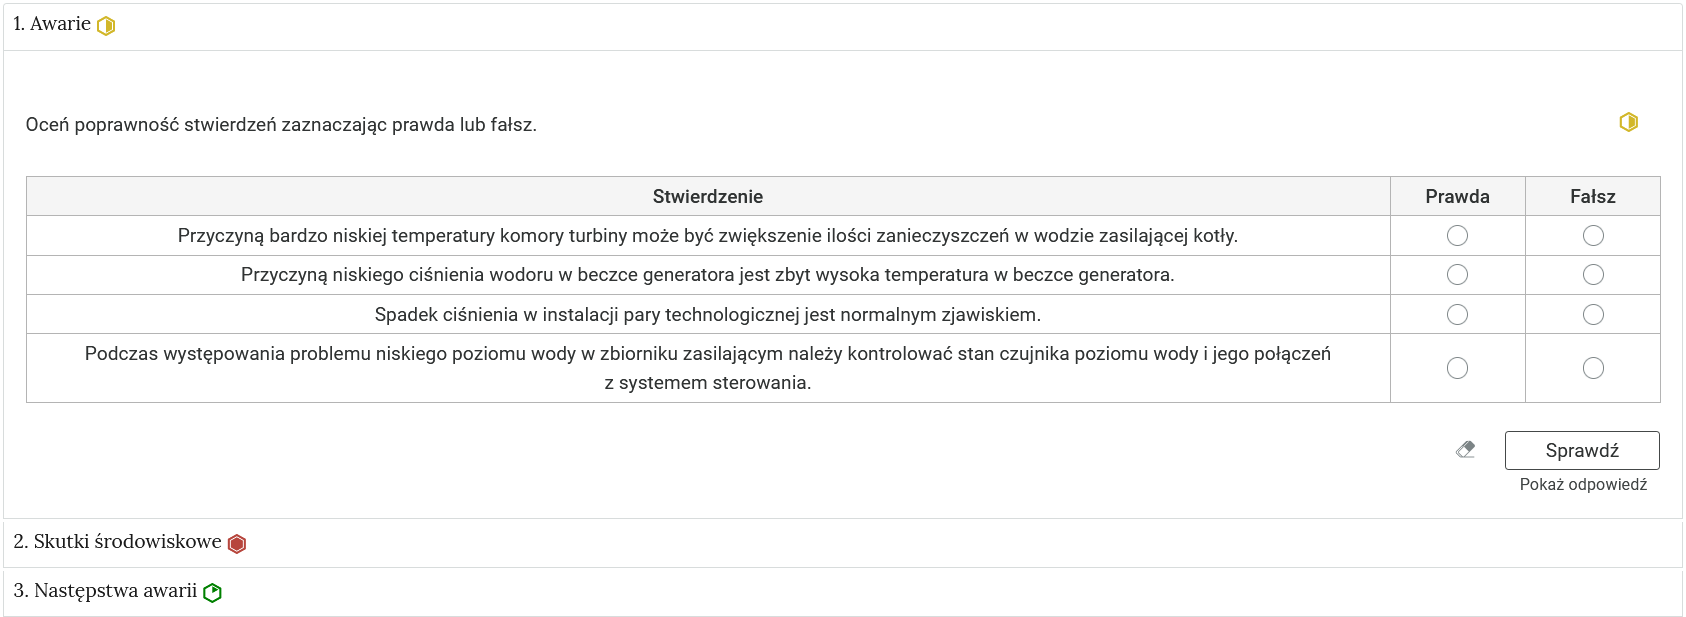
Task: Select Prawda for the hydrogen pressure statement
Action: pyautogui.click(x=1457, y=274)
